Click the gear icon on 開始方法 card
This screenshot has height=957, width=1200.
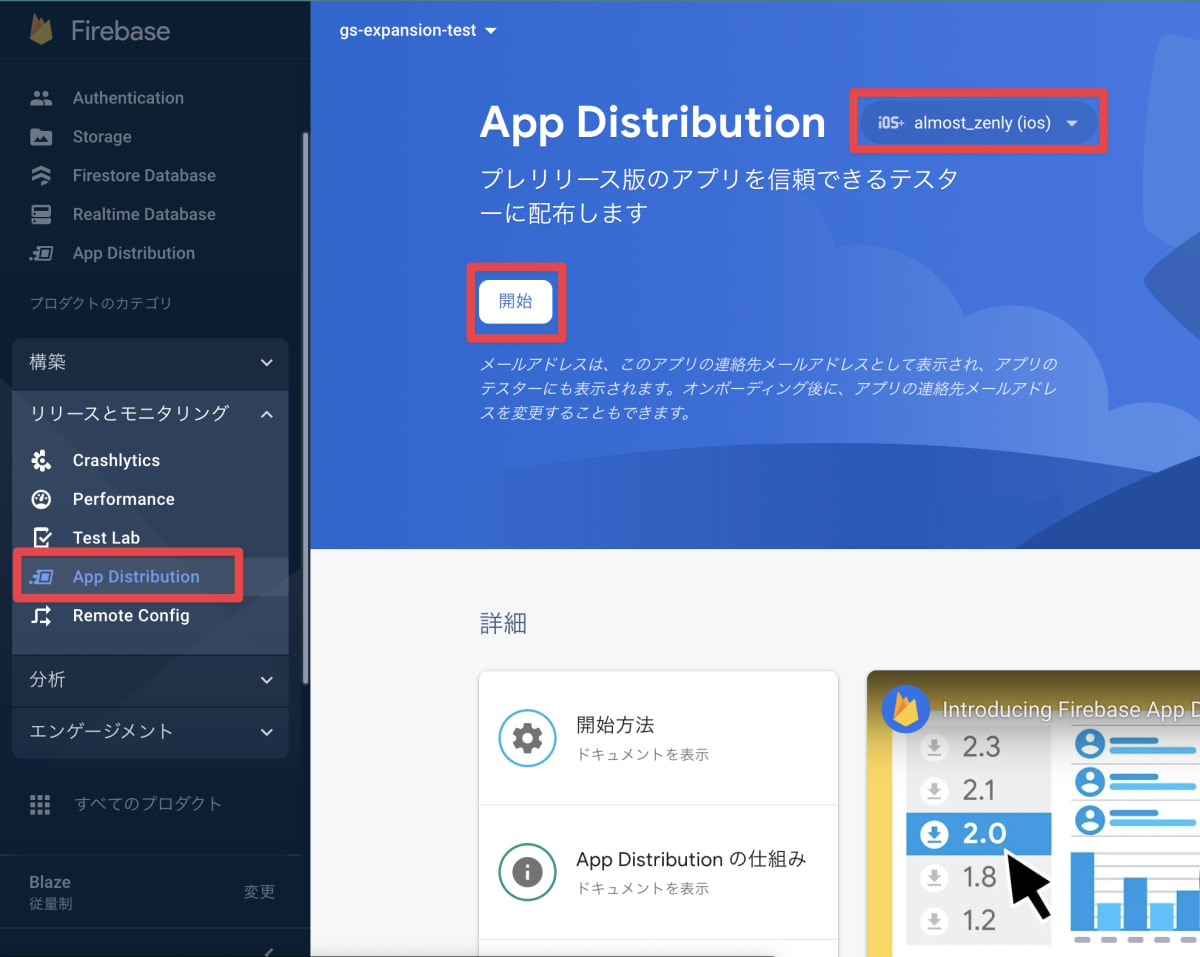527,737
